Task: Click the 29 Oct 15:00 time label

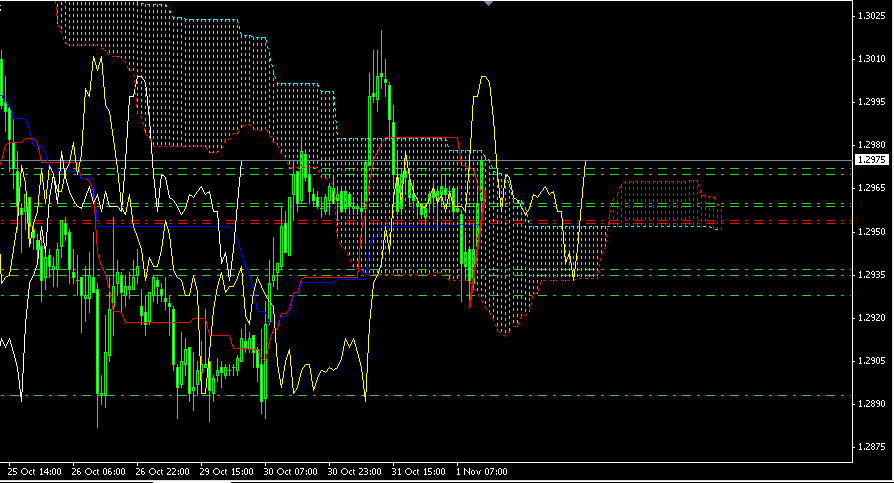Action: pos(226,472)
